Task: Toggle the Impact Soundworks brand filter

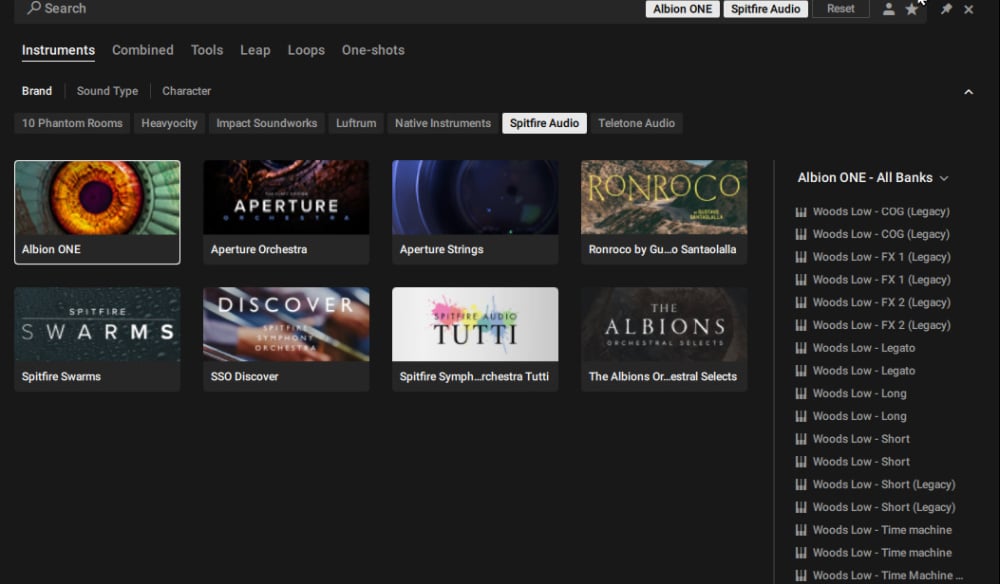Action: (x=267, y=123)
